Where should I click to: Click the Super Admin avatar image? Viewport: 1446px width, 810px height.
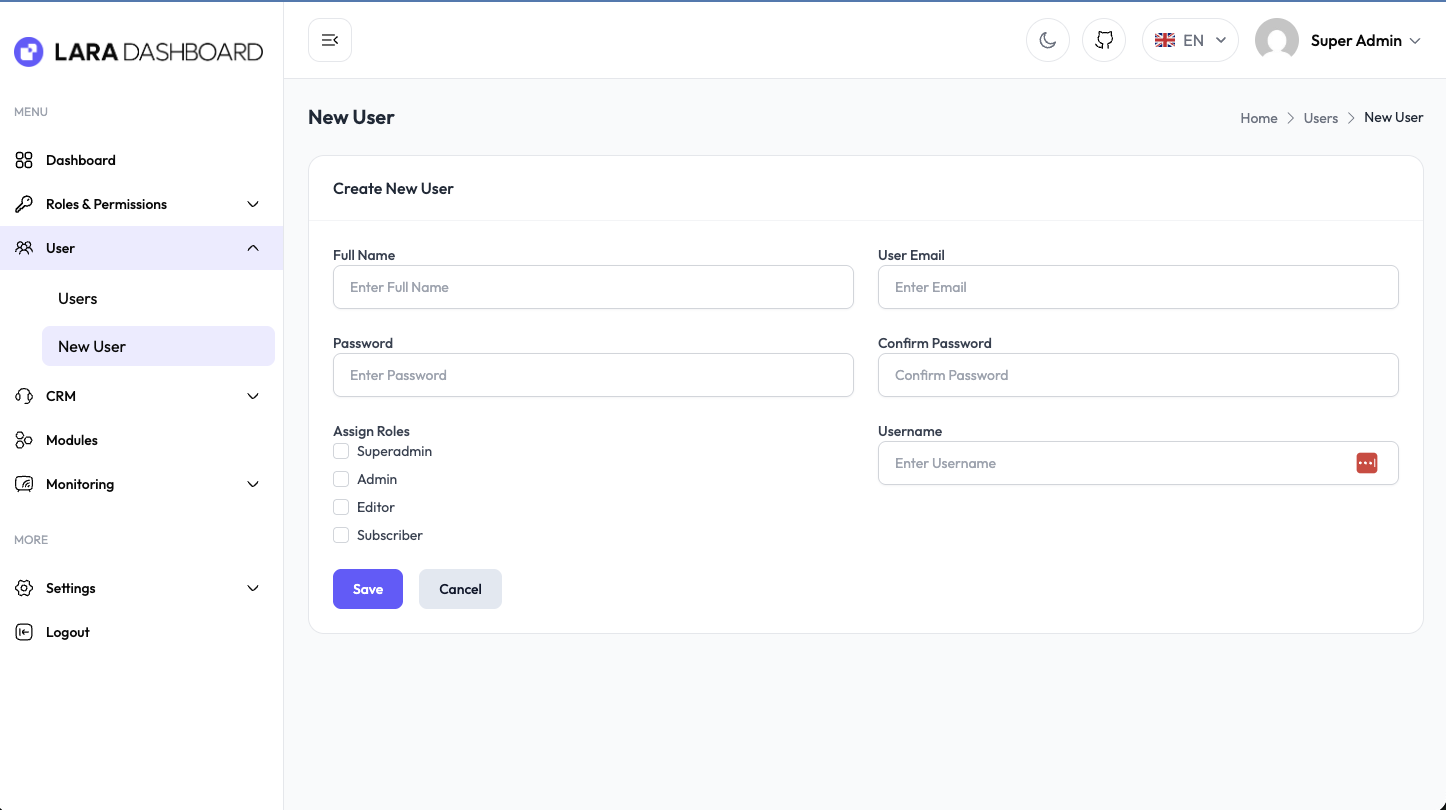(x=1276, y=40)
